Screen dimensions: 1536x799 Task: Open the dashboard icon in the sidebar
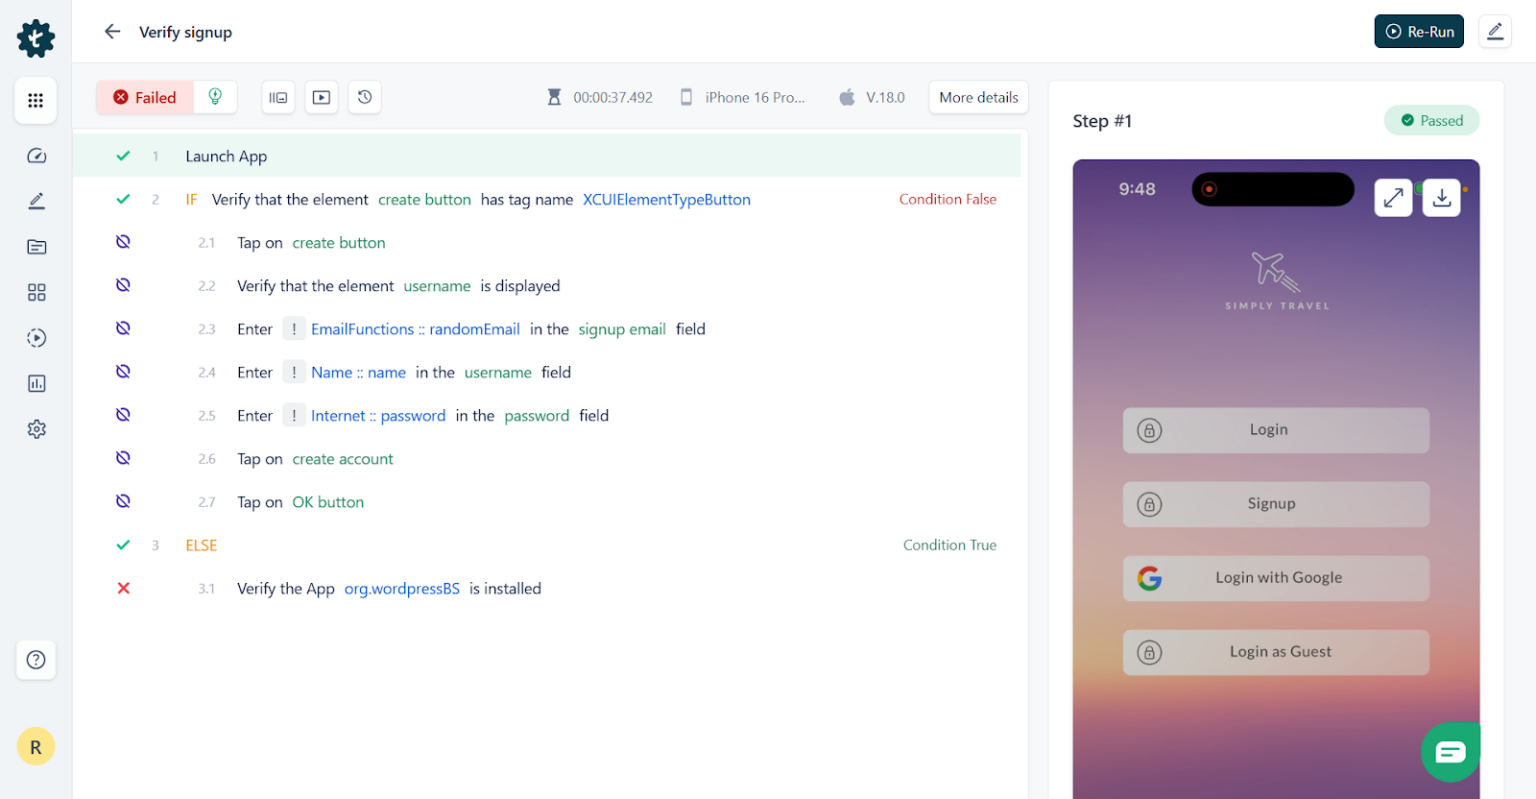(36, 155)
